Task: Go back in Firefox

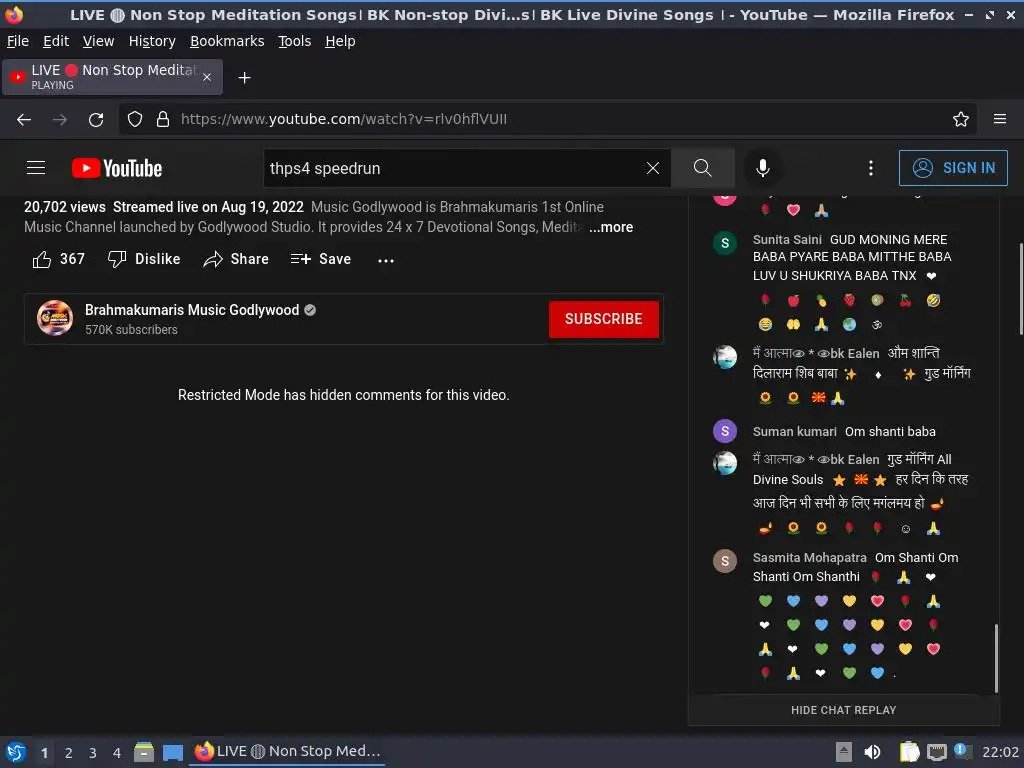Action: (24, 119)
